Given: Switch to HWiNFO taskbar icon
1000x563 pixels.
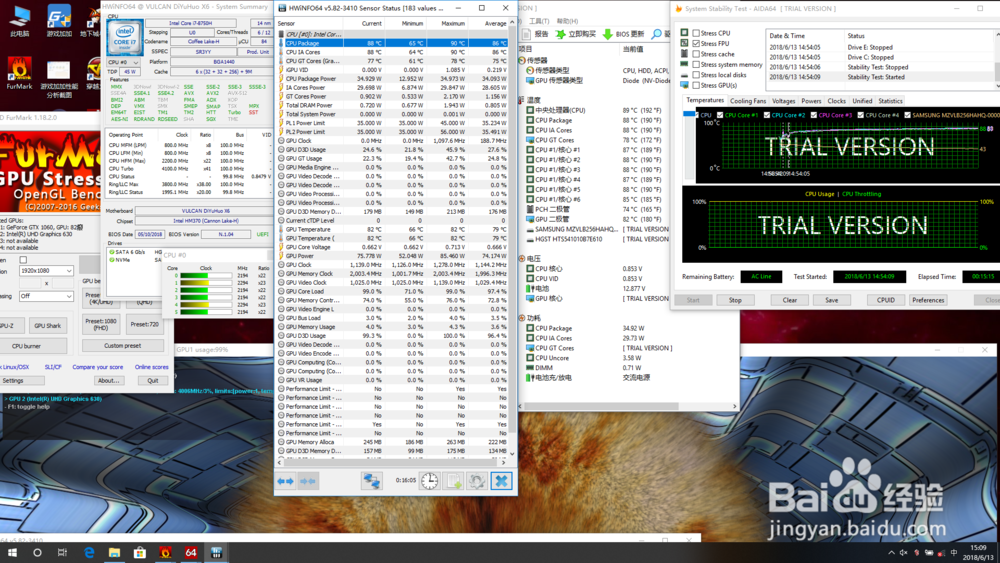Looking at the screenshot, I should tap(216, 553).
